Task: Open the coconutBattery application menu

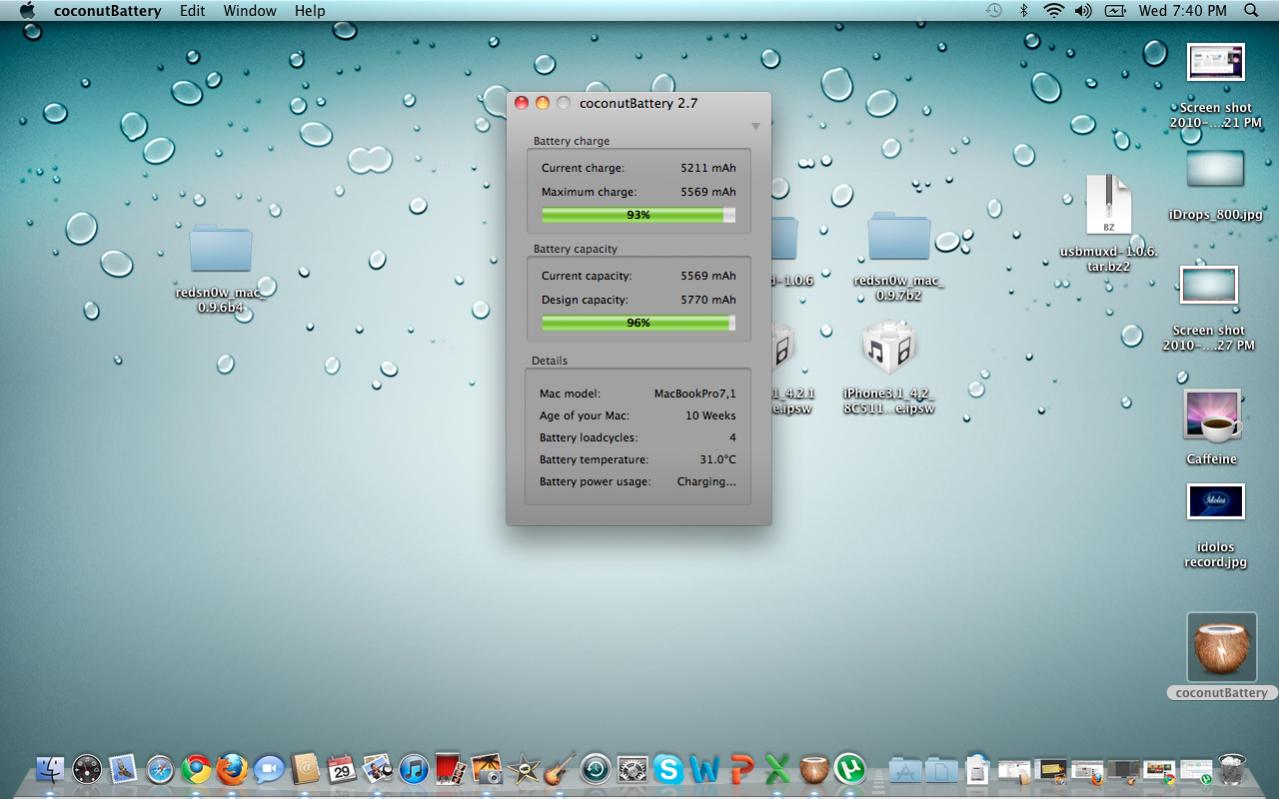Action: [108, 10]
